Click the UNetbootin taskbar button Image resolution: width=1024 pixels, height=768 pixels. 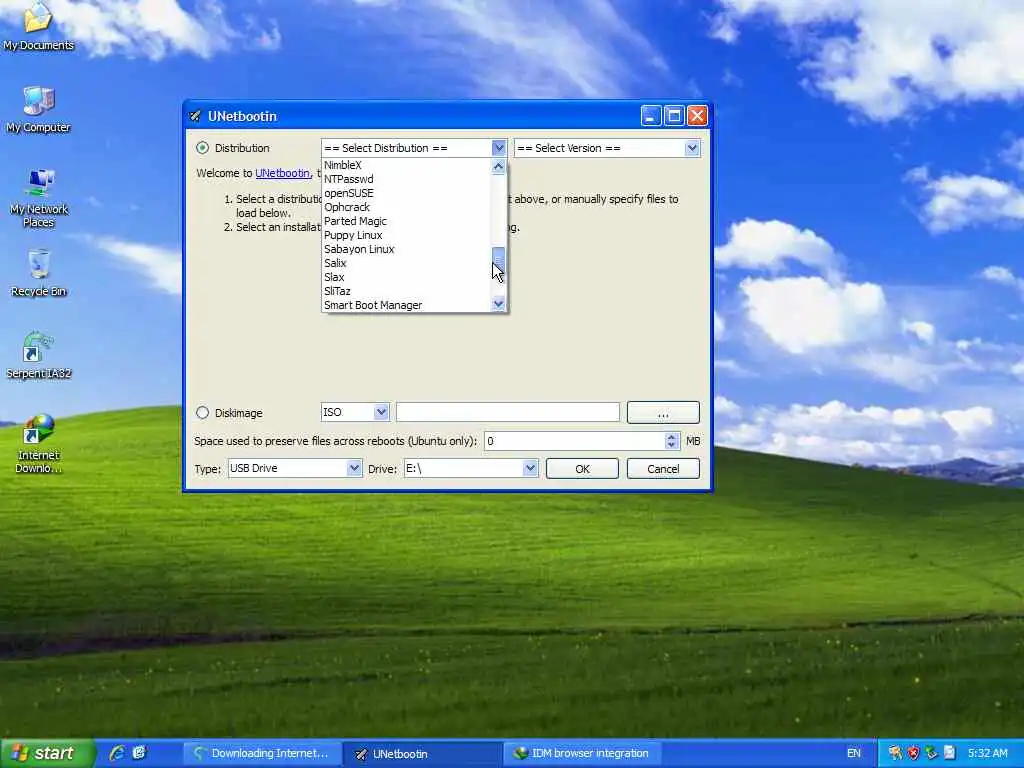tap(423, 754)
